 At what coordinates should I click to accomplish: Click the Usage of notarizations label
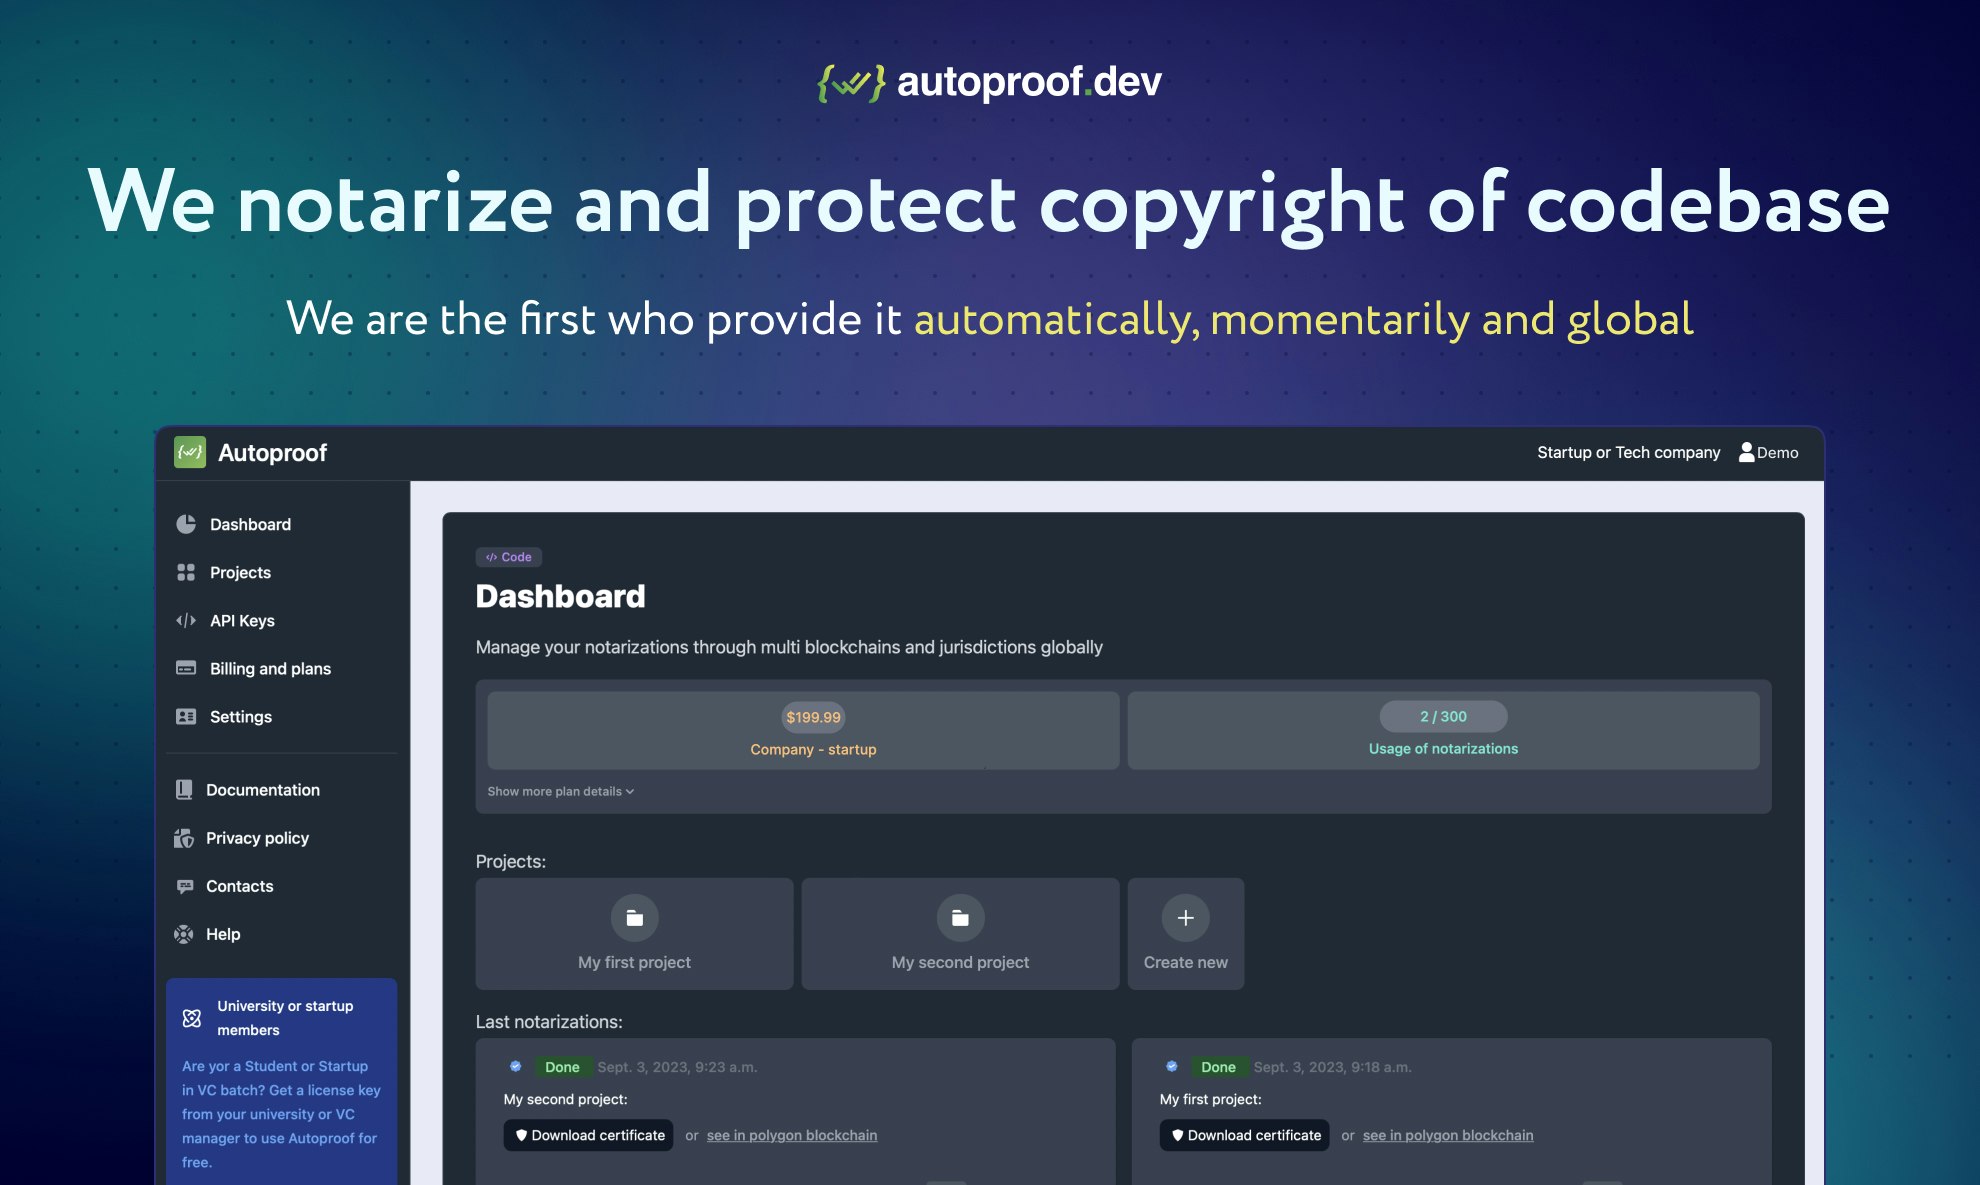tap(1443, 748)
